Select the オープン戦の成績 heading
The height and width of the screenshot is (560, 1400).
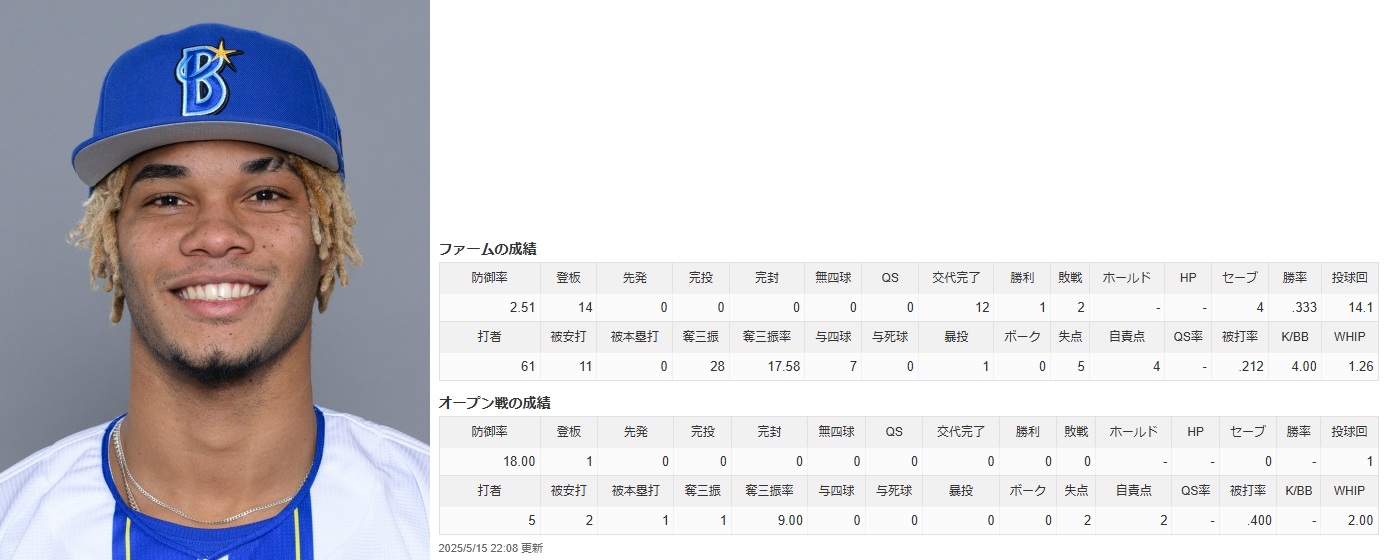(x=495, y=403)
